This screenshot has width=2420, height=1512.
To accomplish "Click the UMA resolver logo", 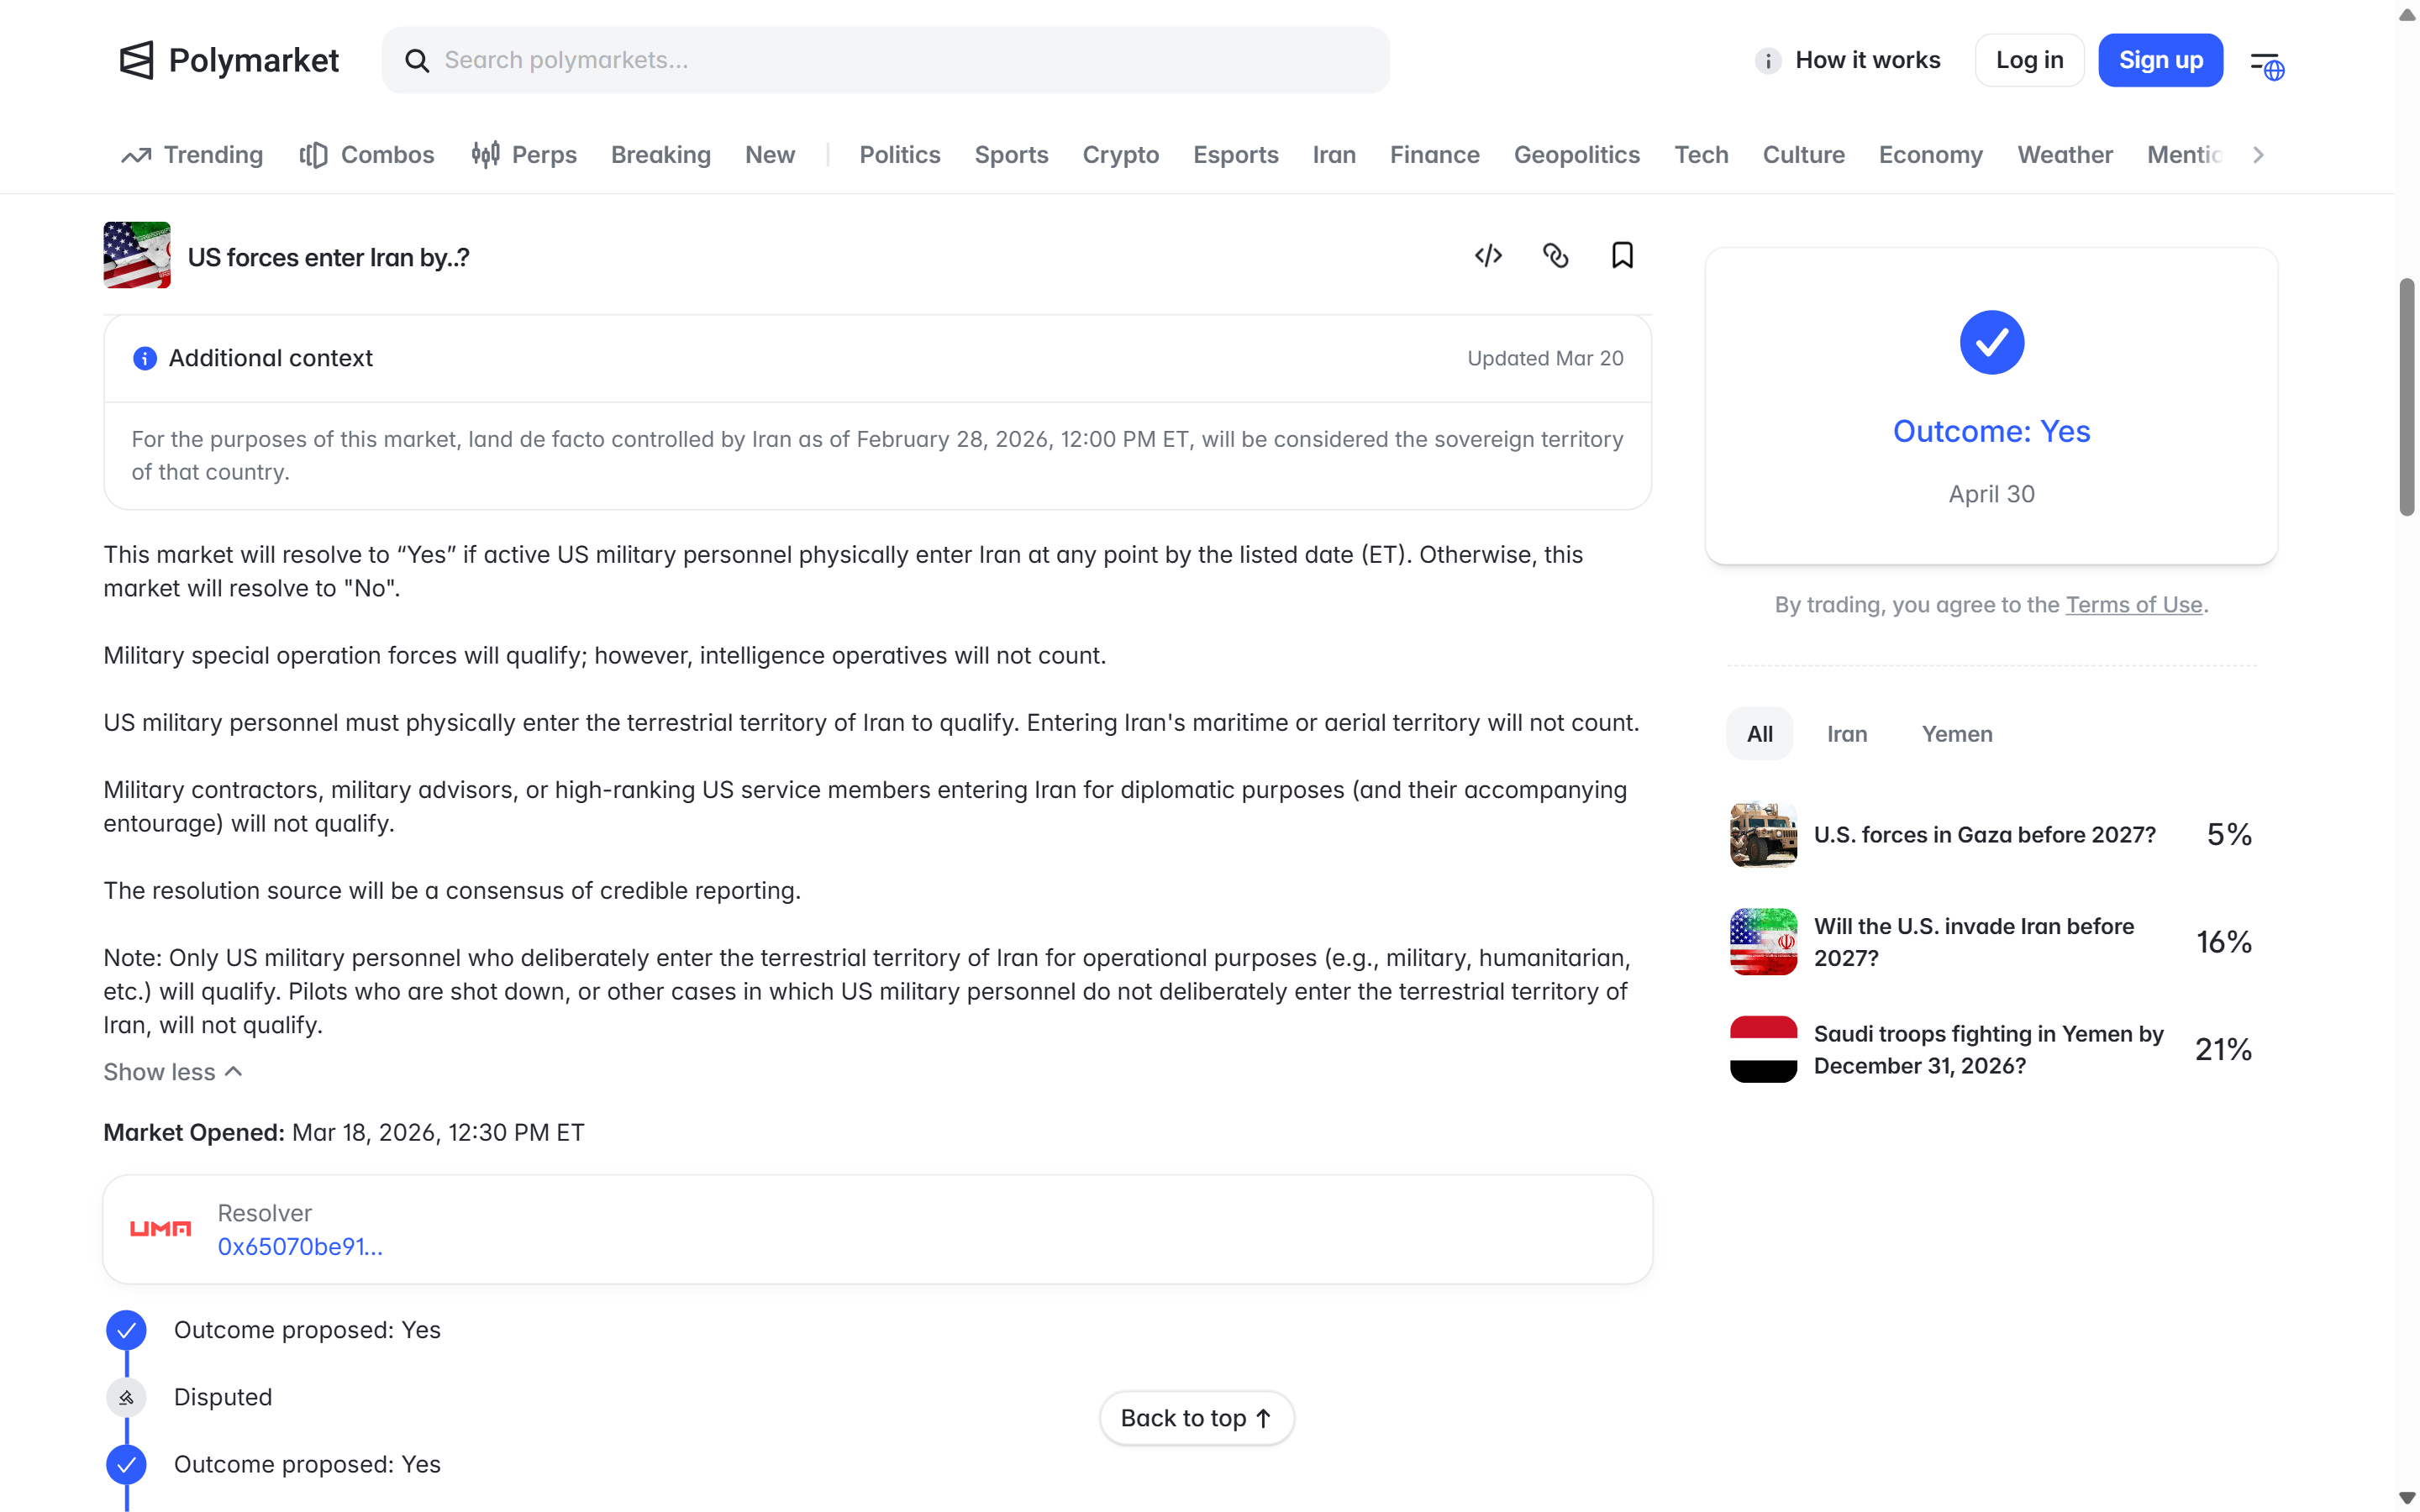I will point(160,1229).
